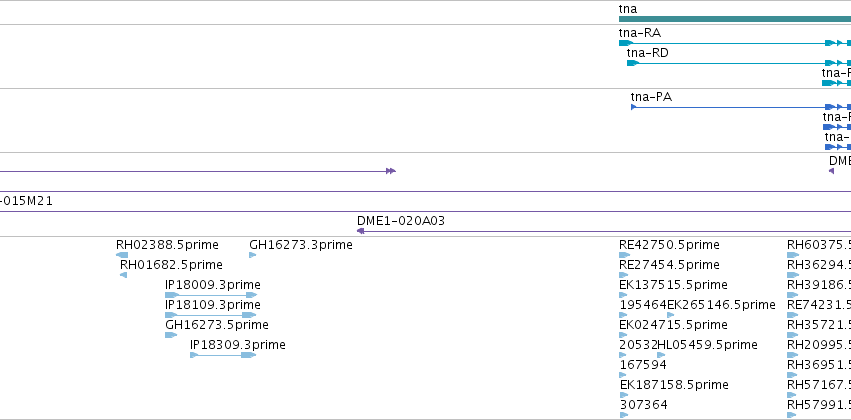
Task: Click the RH36294 EST label
Action: point(819,265)
